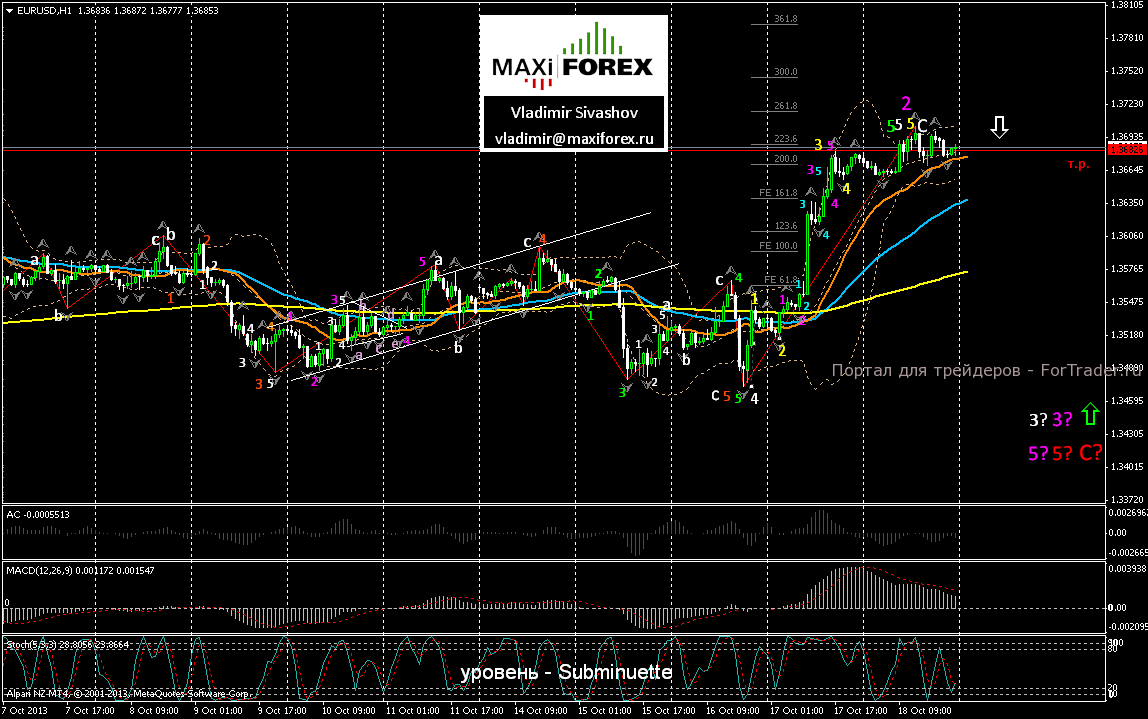Click the FE 100.0 expansion label
Screen dimensions: 1148x719
pos(778,246)
